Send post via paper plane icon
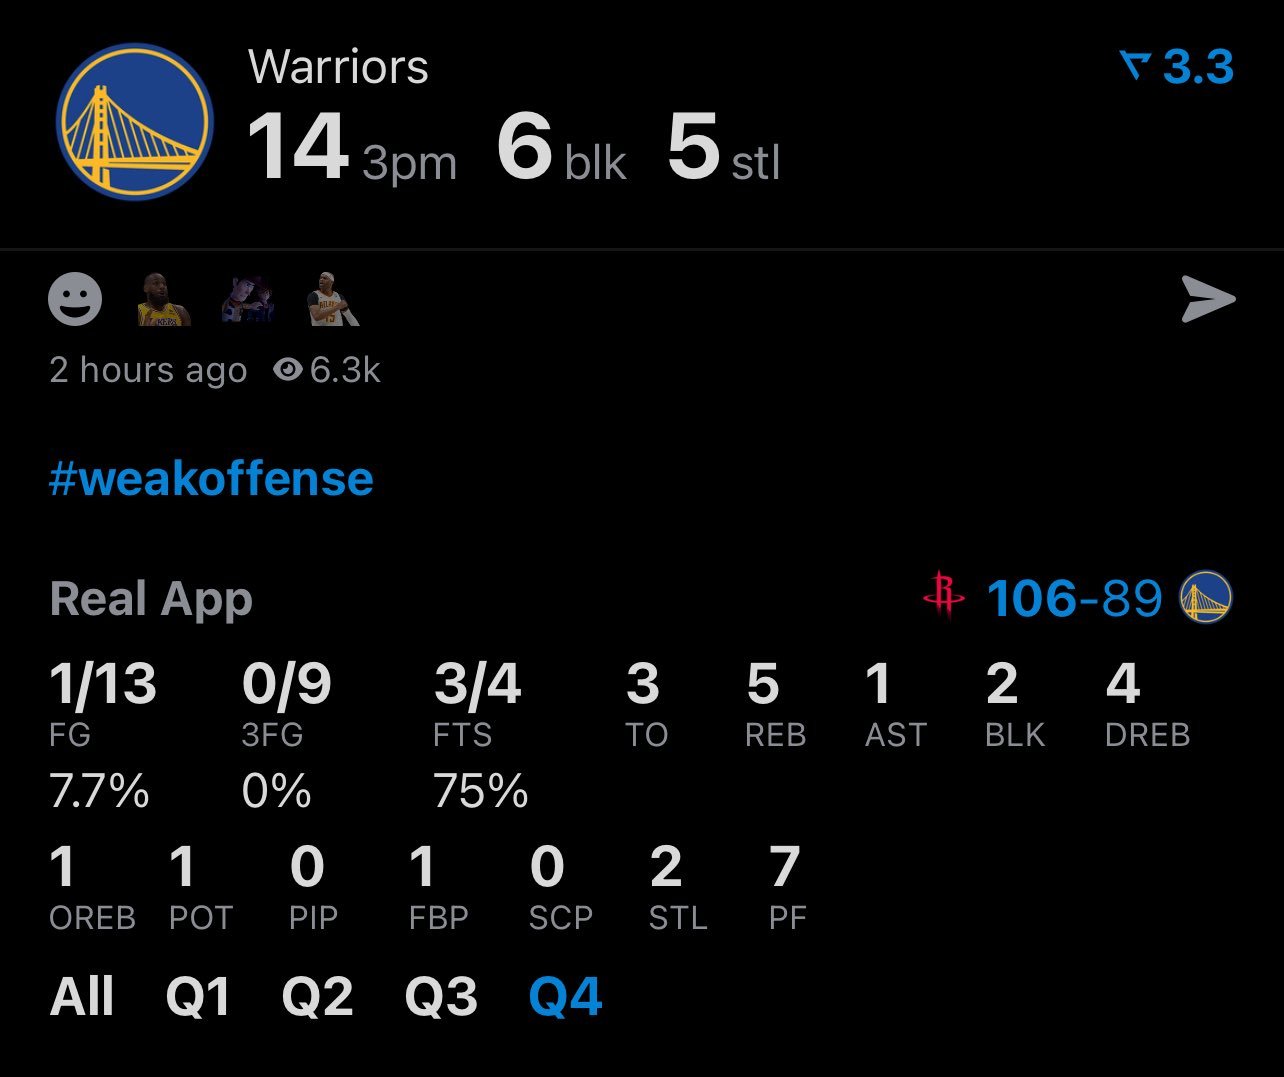Screen dimensions: 1284x1077 coord(1208,300)
